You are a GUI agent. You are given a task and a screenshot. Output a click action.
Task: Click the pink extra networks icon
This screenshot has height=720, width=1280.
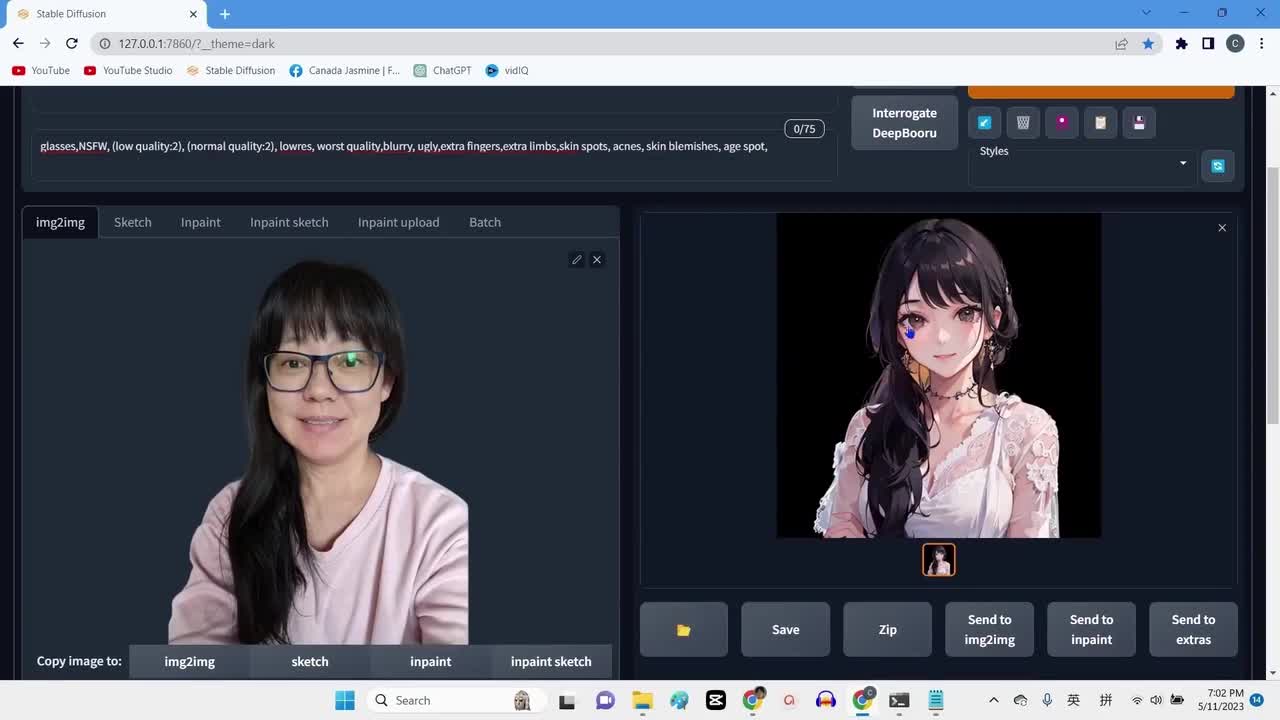click(x=1062, y=123)
